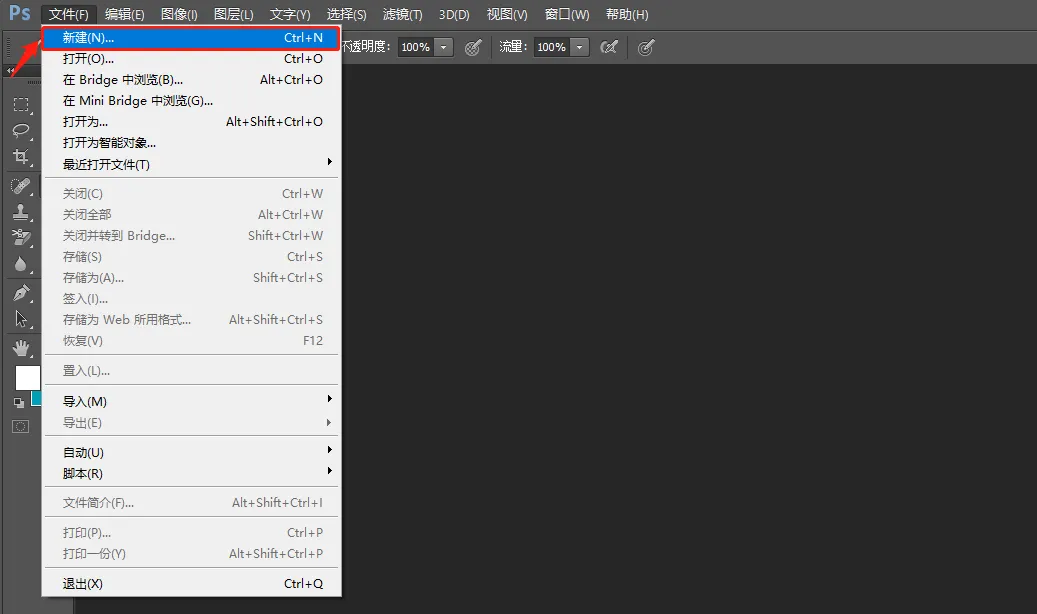The width and height of the screenshot is (1037, 614).
Task: Select the Blur (water drop) tool
Action: point(21,264)
